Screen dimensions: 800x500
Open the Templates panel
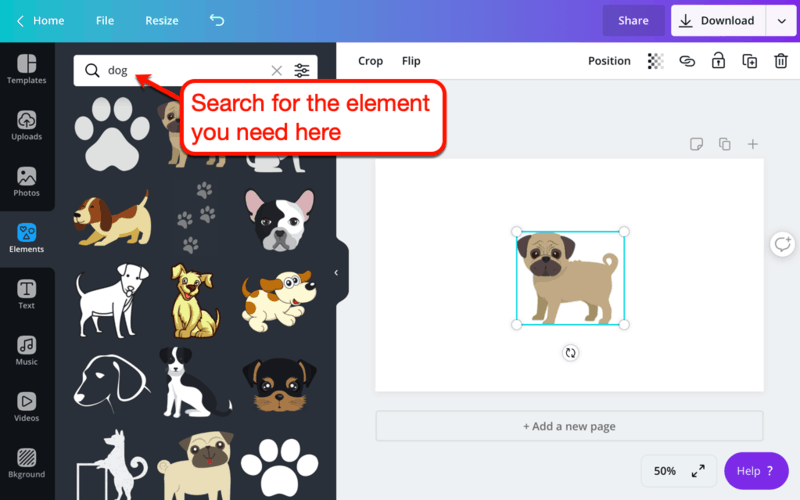coord(27,69)
